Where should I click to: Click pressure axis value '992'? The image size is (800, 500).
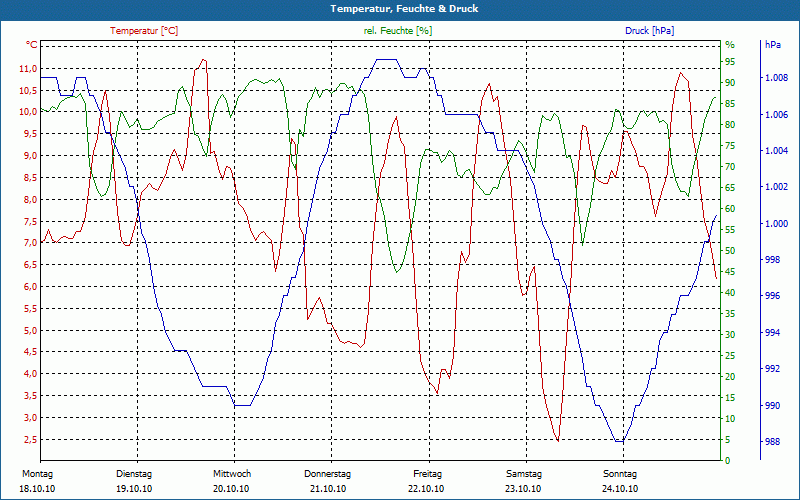coord(773,369)
